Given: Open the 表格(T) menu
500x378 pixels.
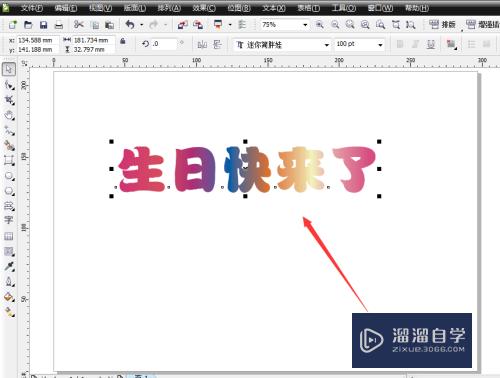Looking at the screenshot, I should coord(309,8).
